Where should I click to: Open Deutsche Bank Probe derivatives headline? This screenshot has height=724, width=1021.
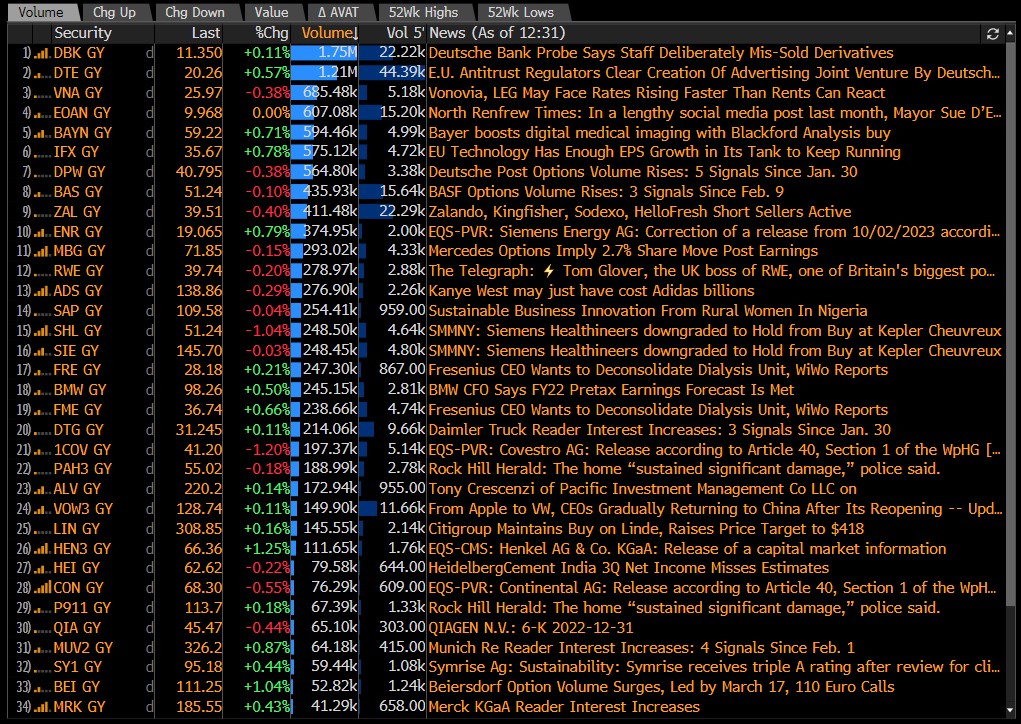(x=661, y=53)
